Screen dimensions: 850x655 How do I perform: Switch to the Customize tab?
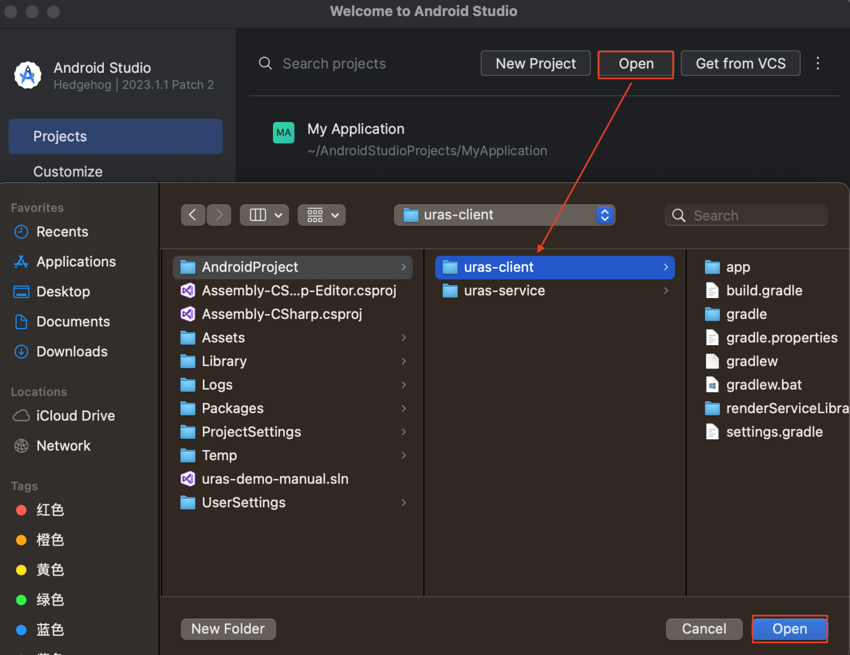click(x=68, y=171)
